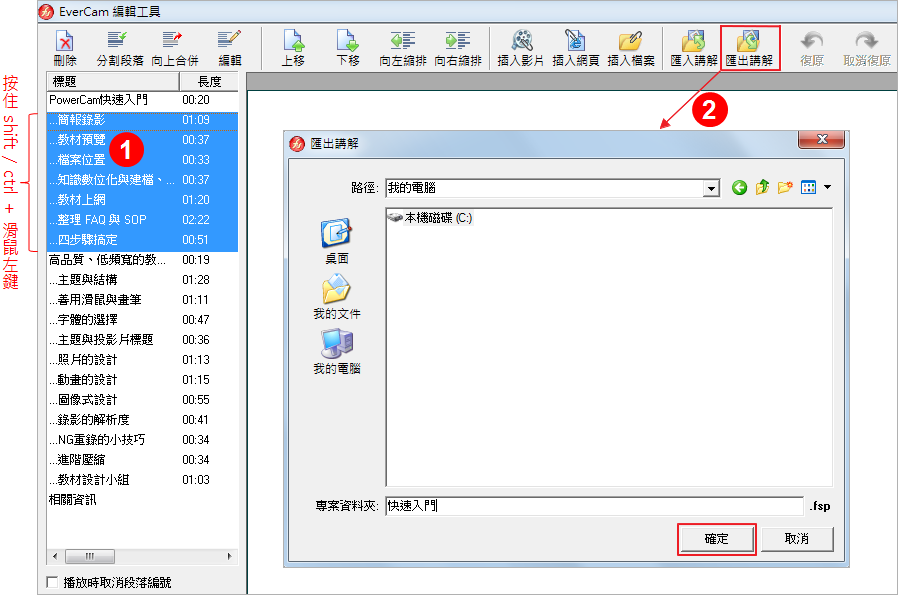The width and height of the screenshot is (899, 597).
Task: Click the 取消 cancel button
Action: (796, 539)
